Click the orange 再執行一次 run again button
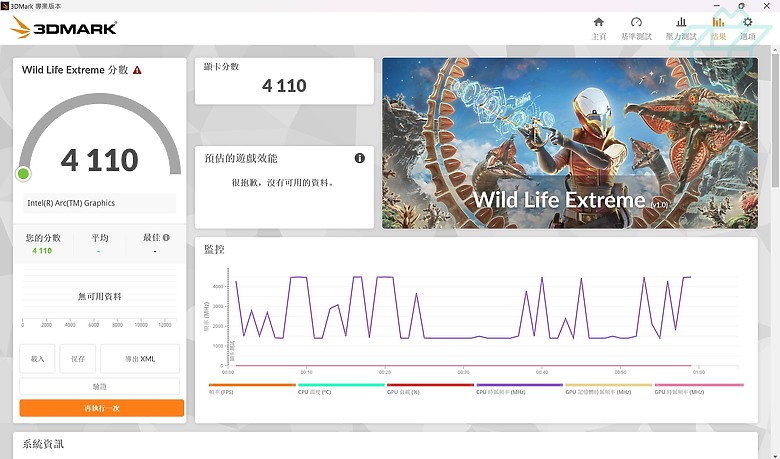Screen dimensions: 780x459 (101, 408)
